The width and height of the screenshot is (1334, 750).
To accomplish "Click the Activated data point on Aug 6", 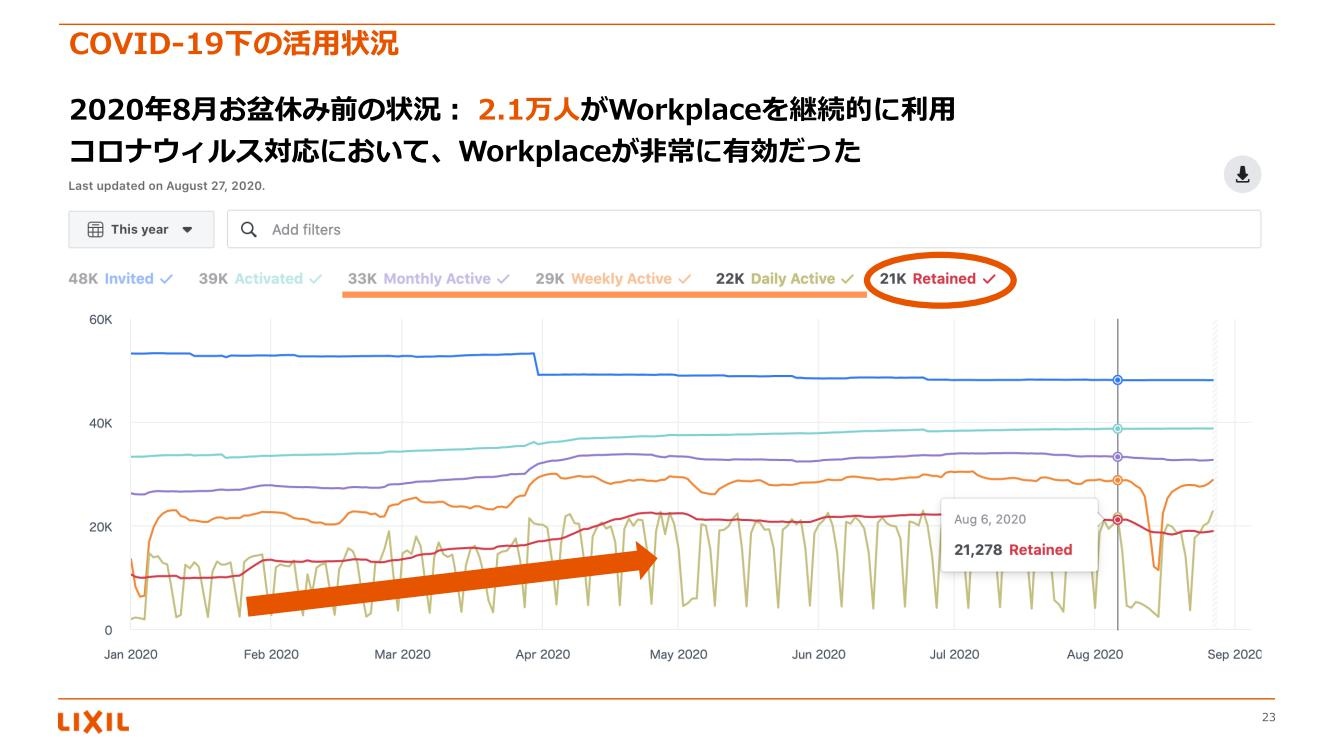I will pos(1117,429).
